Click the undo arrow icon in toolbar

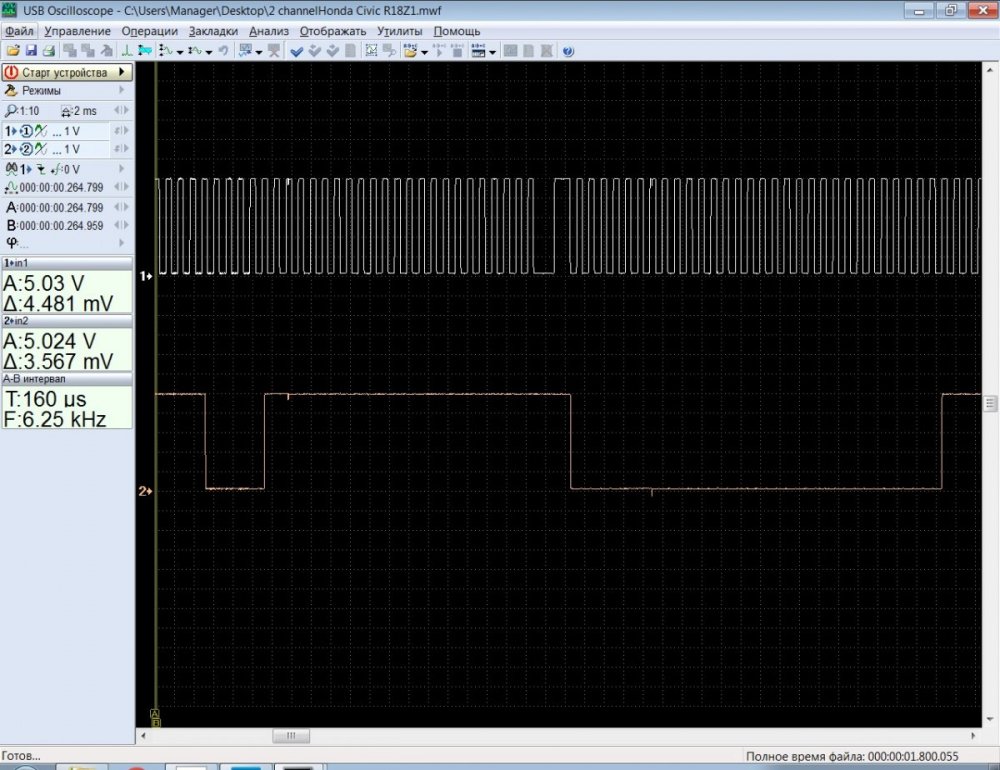222,51
